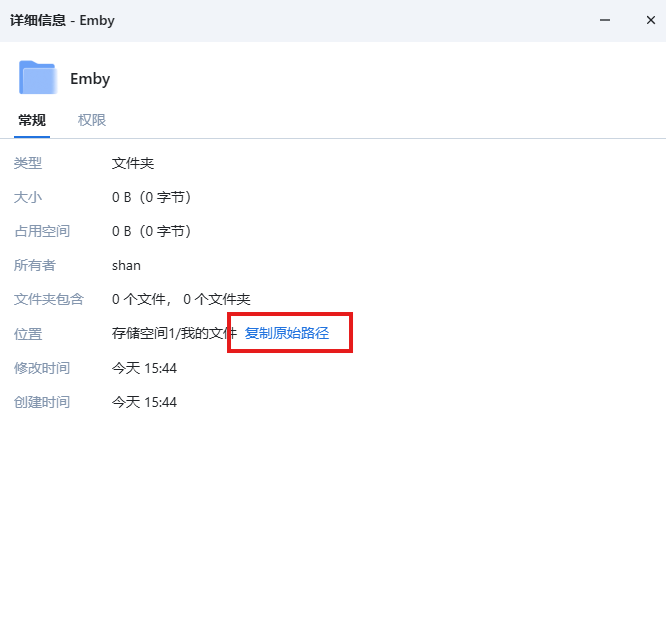Click the 文件夹包含 label
This screenshot has width=666, height=626.
click(49, 299)
